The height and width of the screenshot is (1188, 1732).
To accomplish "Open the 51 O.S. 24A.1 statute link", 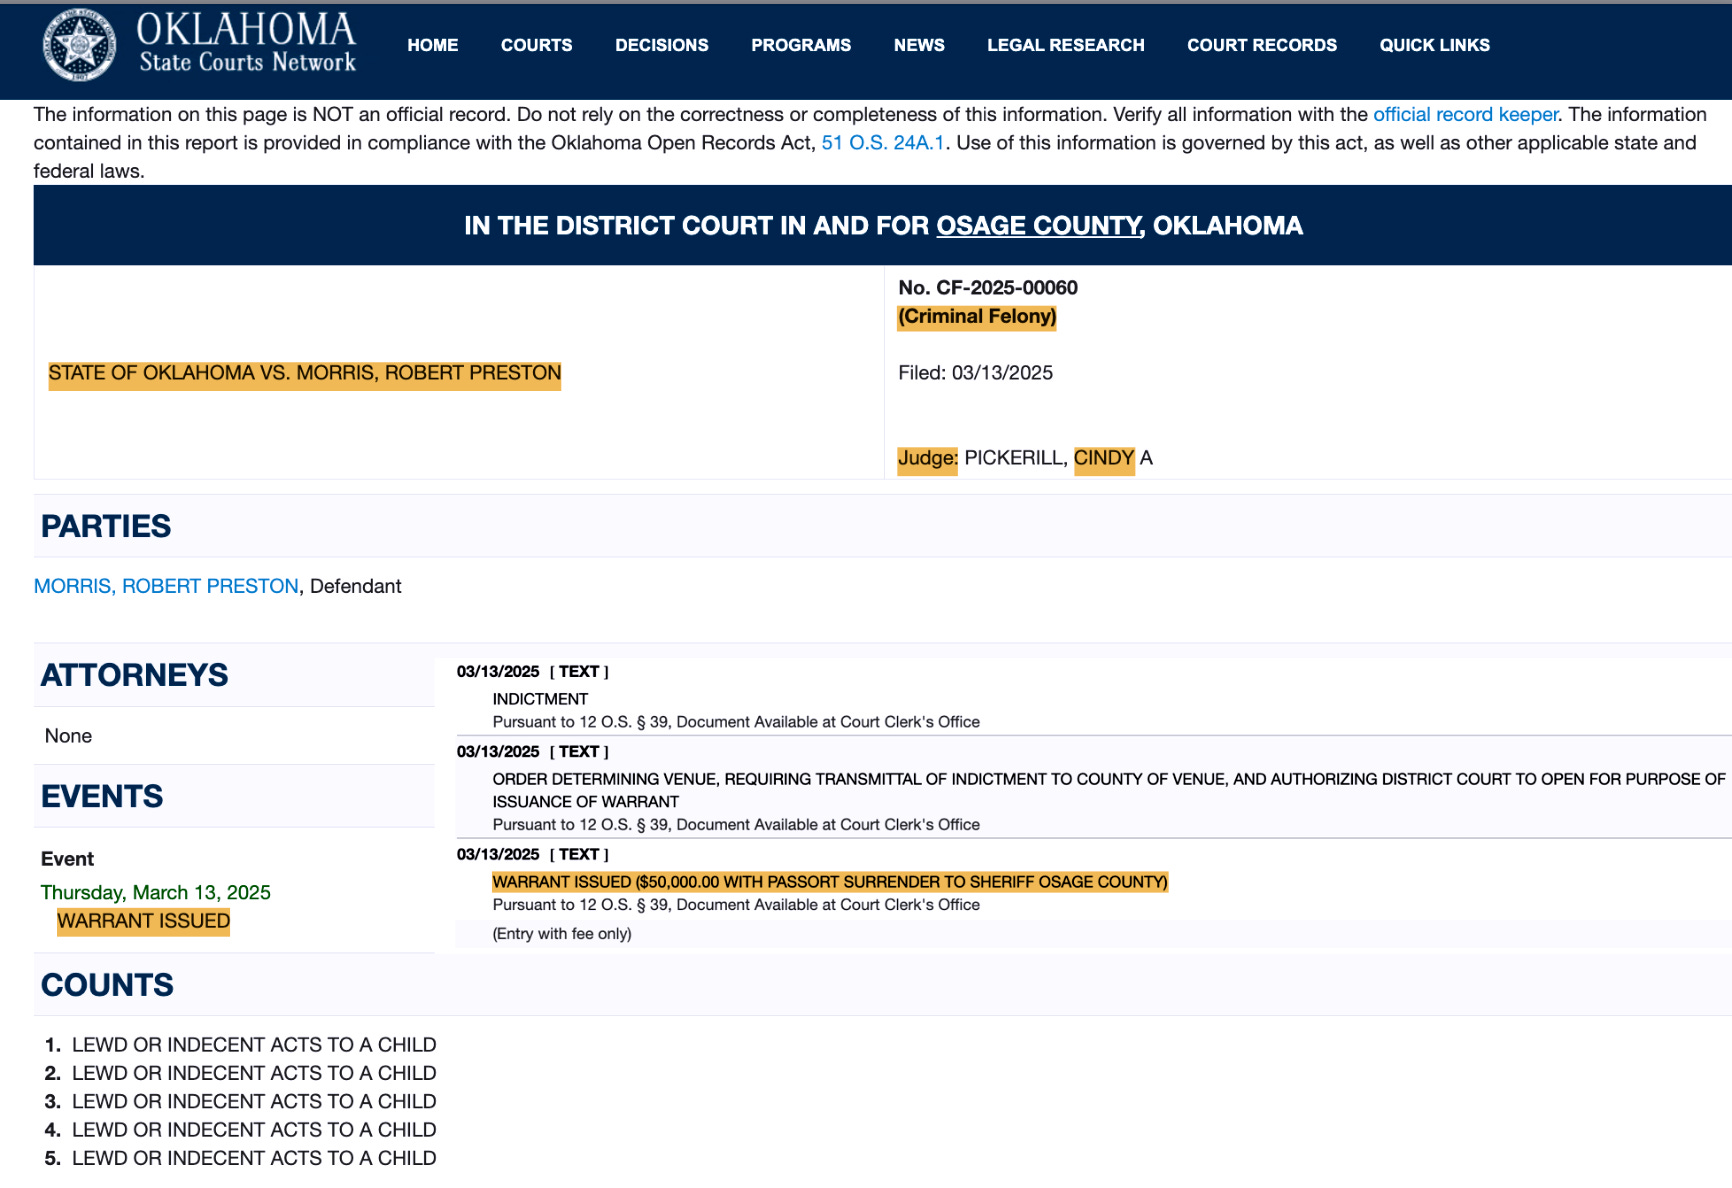I will (883, 142).
